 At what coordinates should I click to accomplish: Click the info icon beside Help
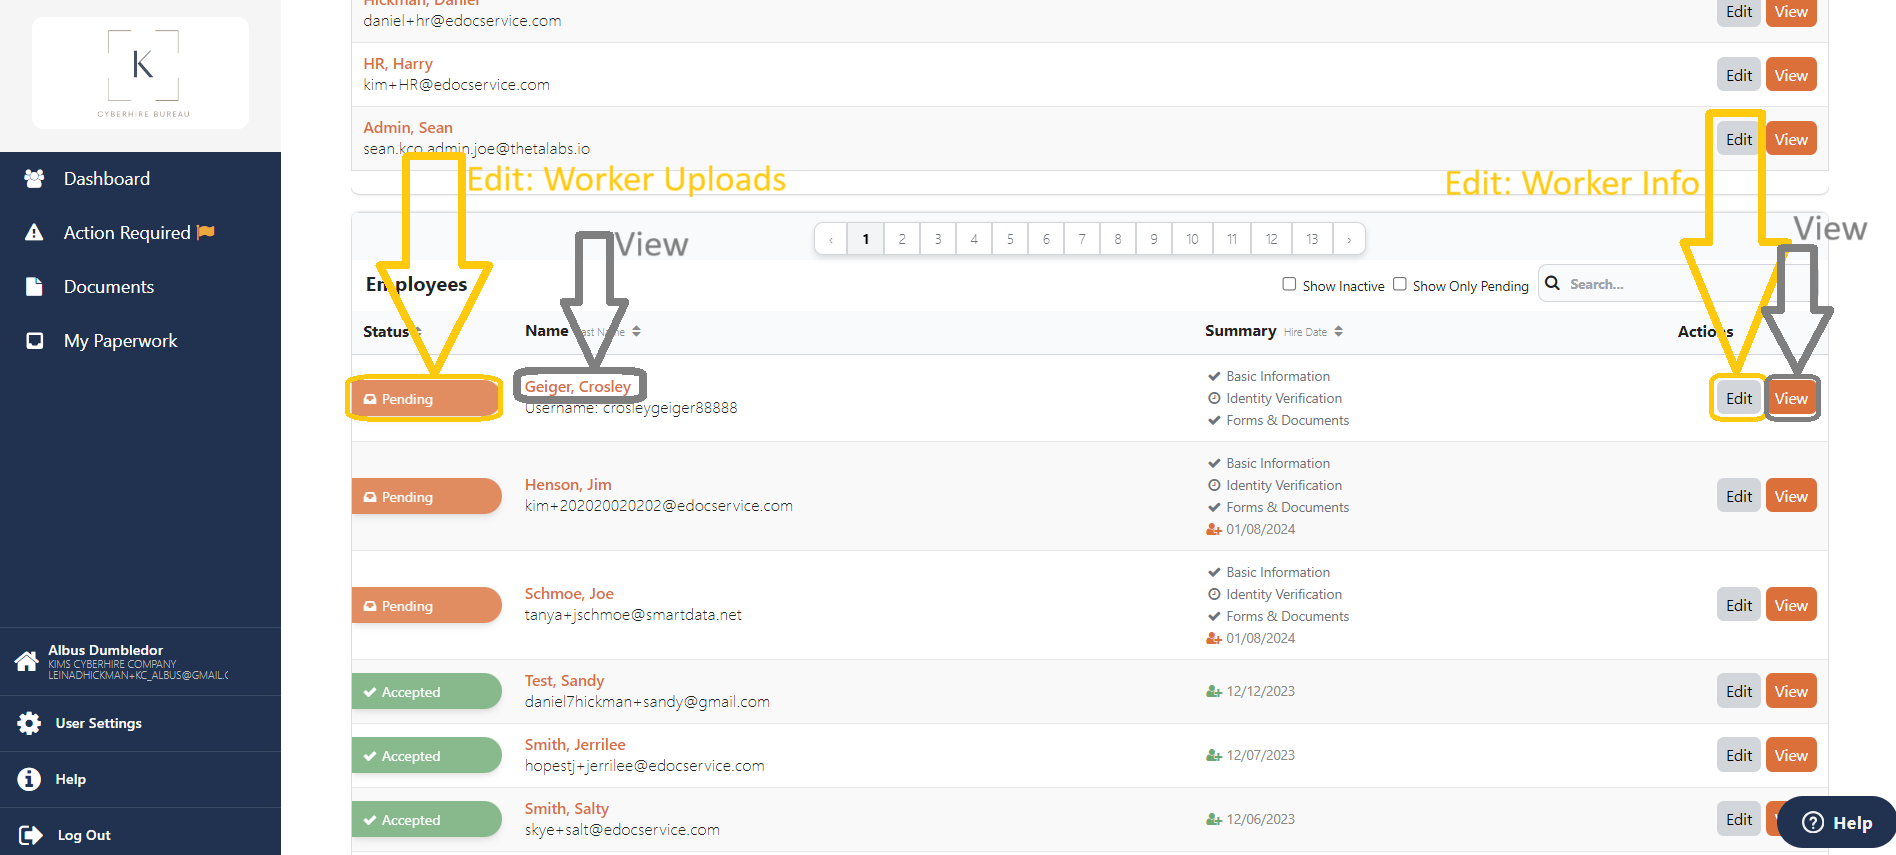pos(29,779)
